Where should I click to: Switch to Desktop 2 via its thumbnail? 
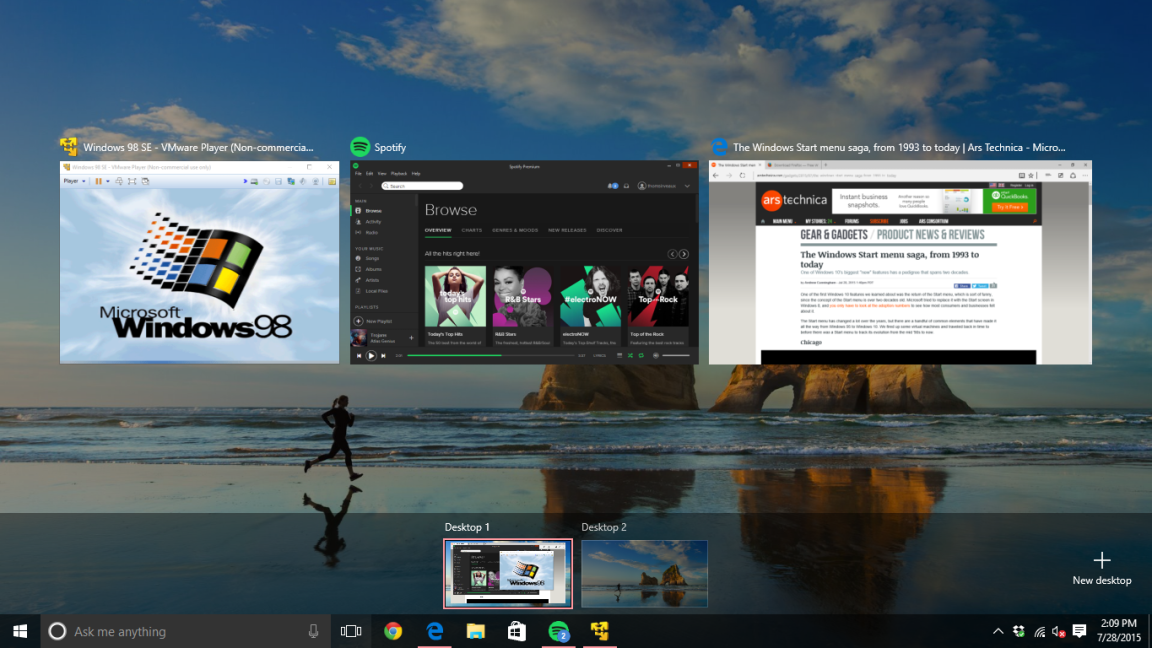643,572
